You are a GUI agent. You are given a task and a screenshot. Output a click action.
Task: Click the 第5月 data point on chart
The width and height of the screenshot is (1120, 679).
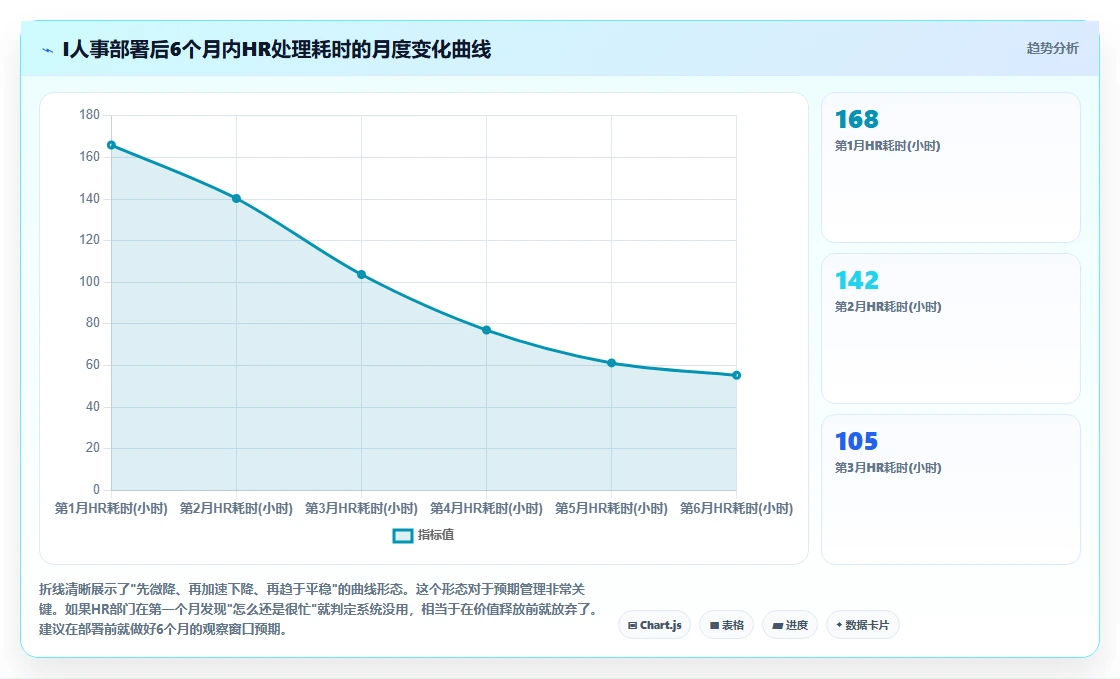point(611,363)
